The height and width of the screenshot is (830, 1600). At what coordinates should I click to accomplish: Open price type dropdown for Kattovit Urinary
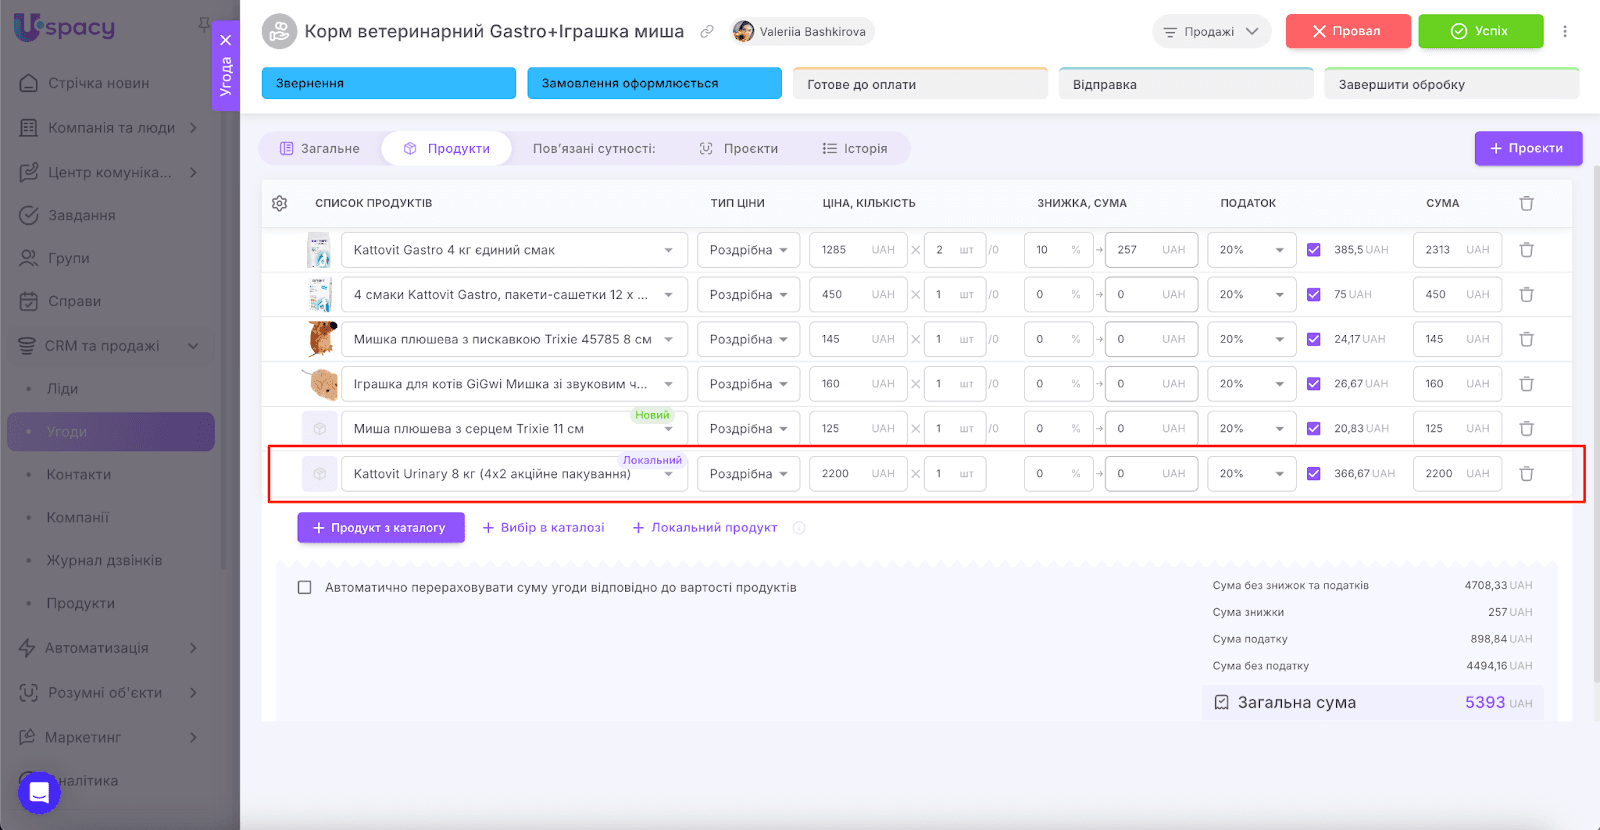coord(748,474)
